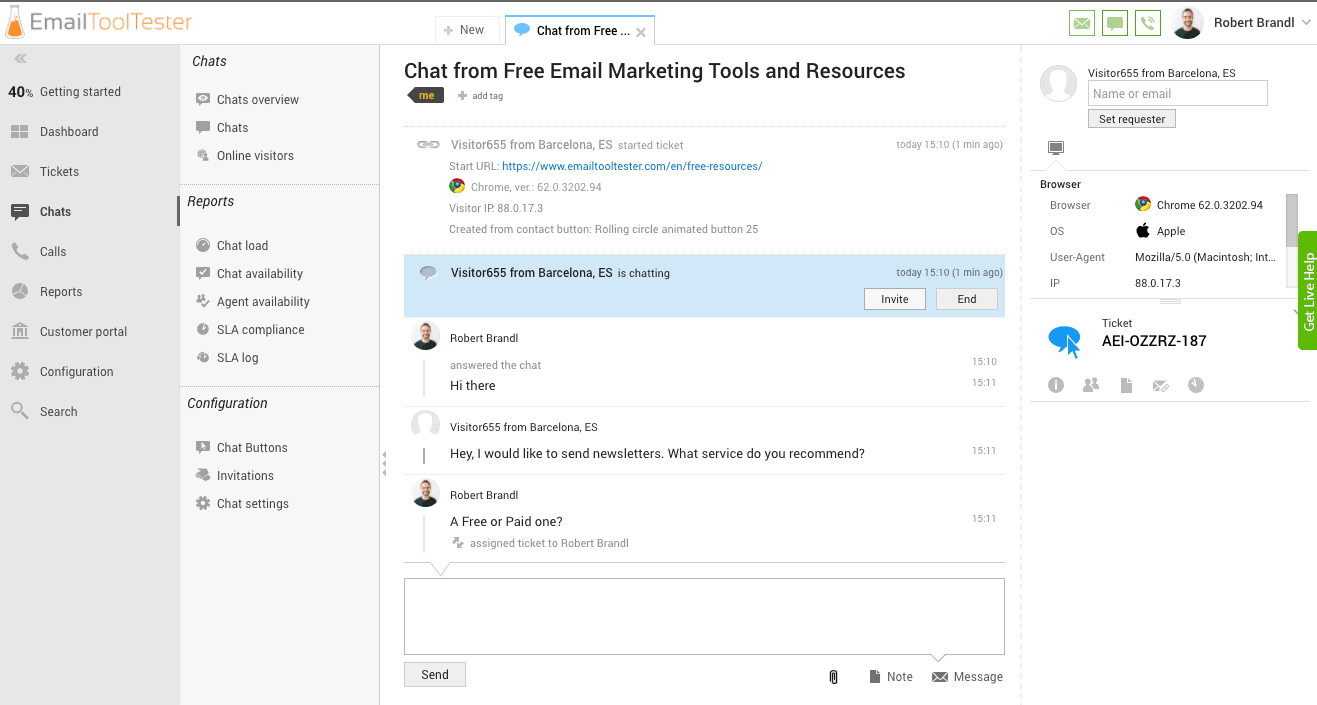
Task: Open the ticket clock history icon tab
Action: click(x=1196, y=385)
